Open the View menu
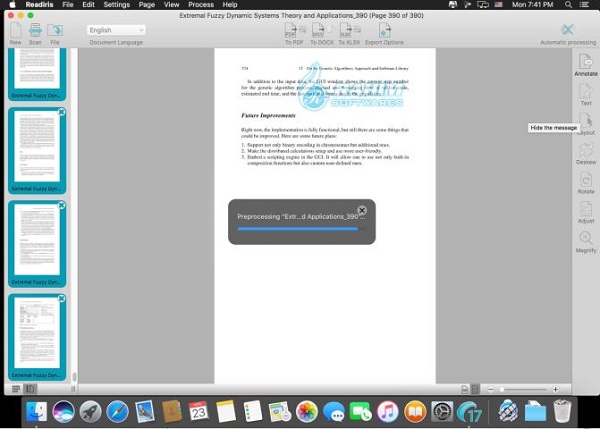 [x=171, y=5]
